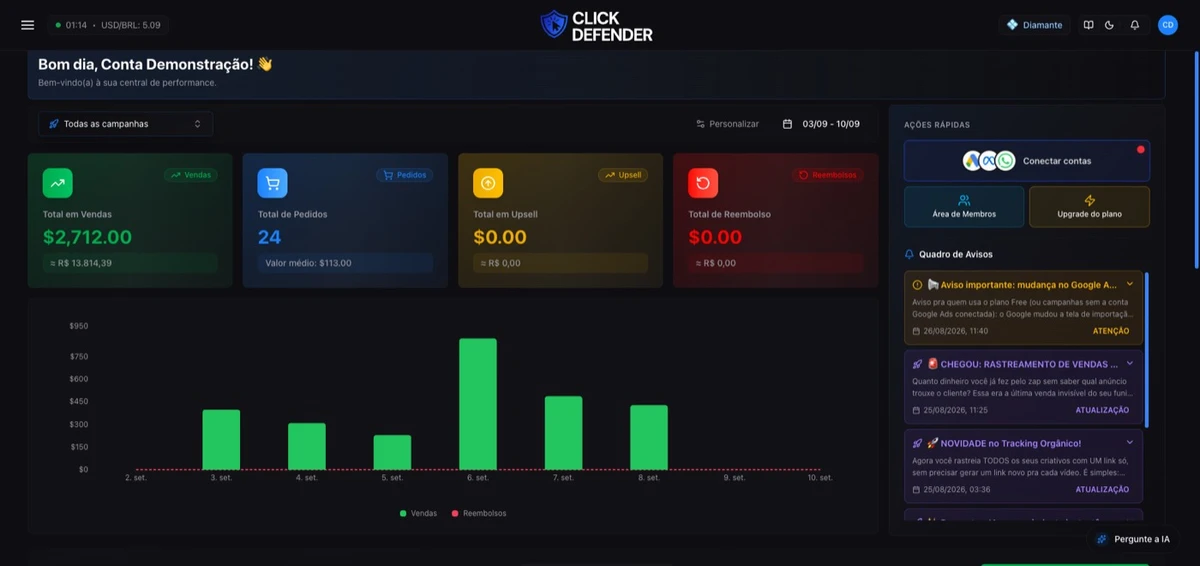
Task: Click the Valor médio: $113.00 text
Action: click(x=308, y=263)
